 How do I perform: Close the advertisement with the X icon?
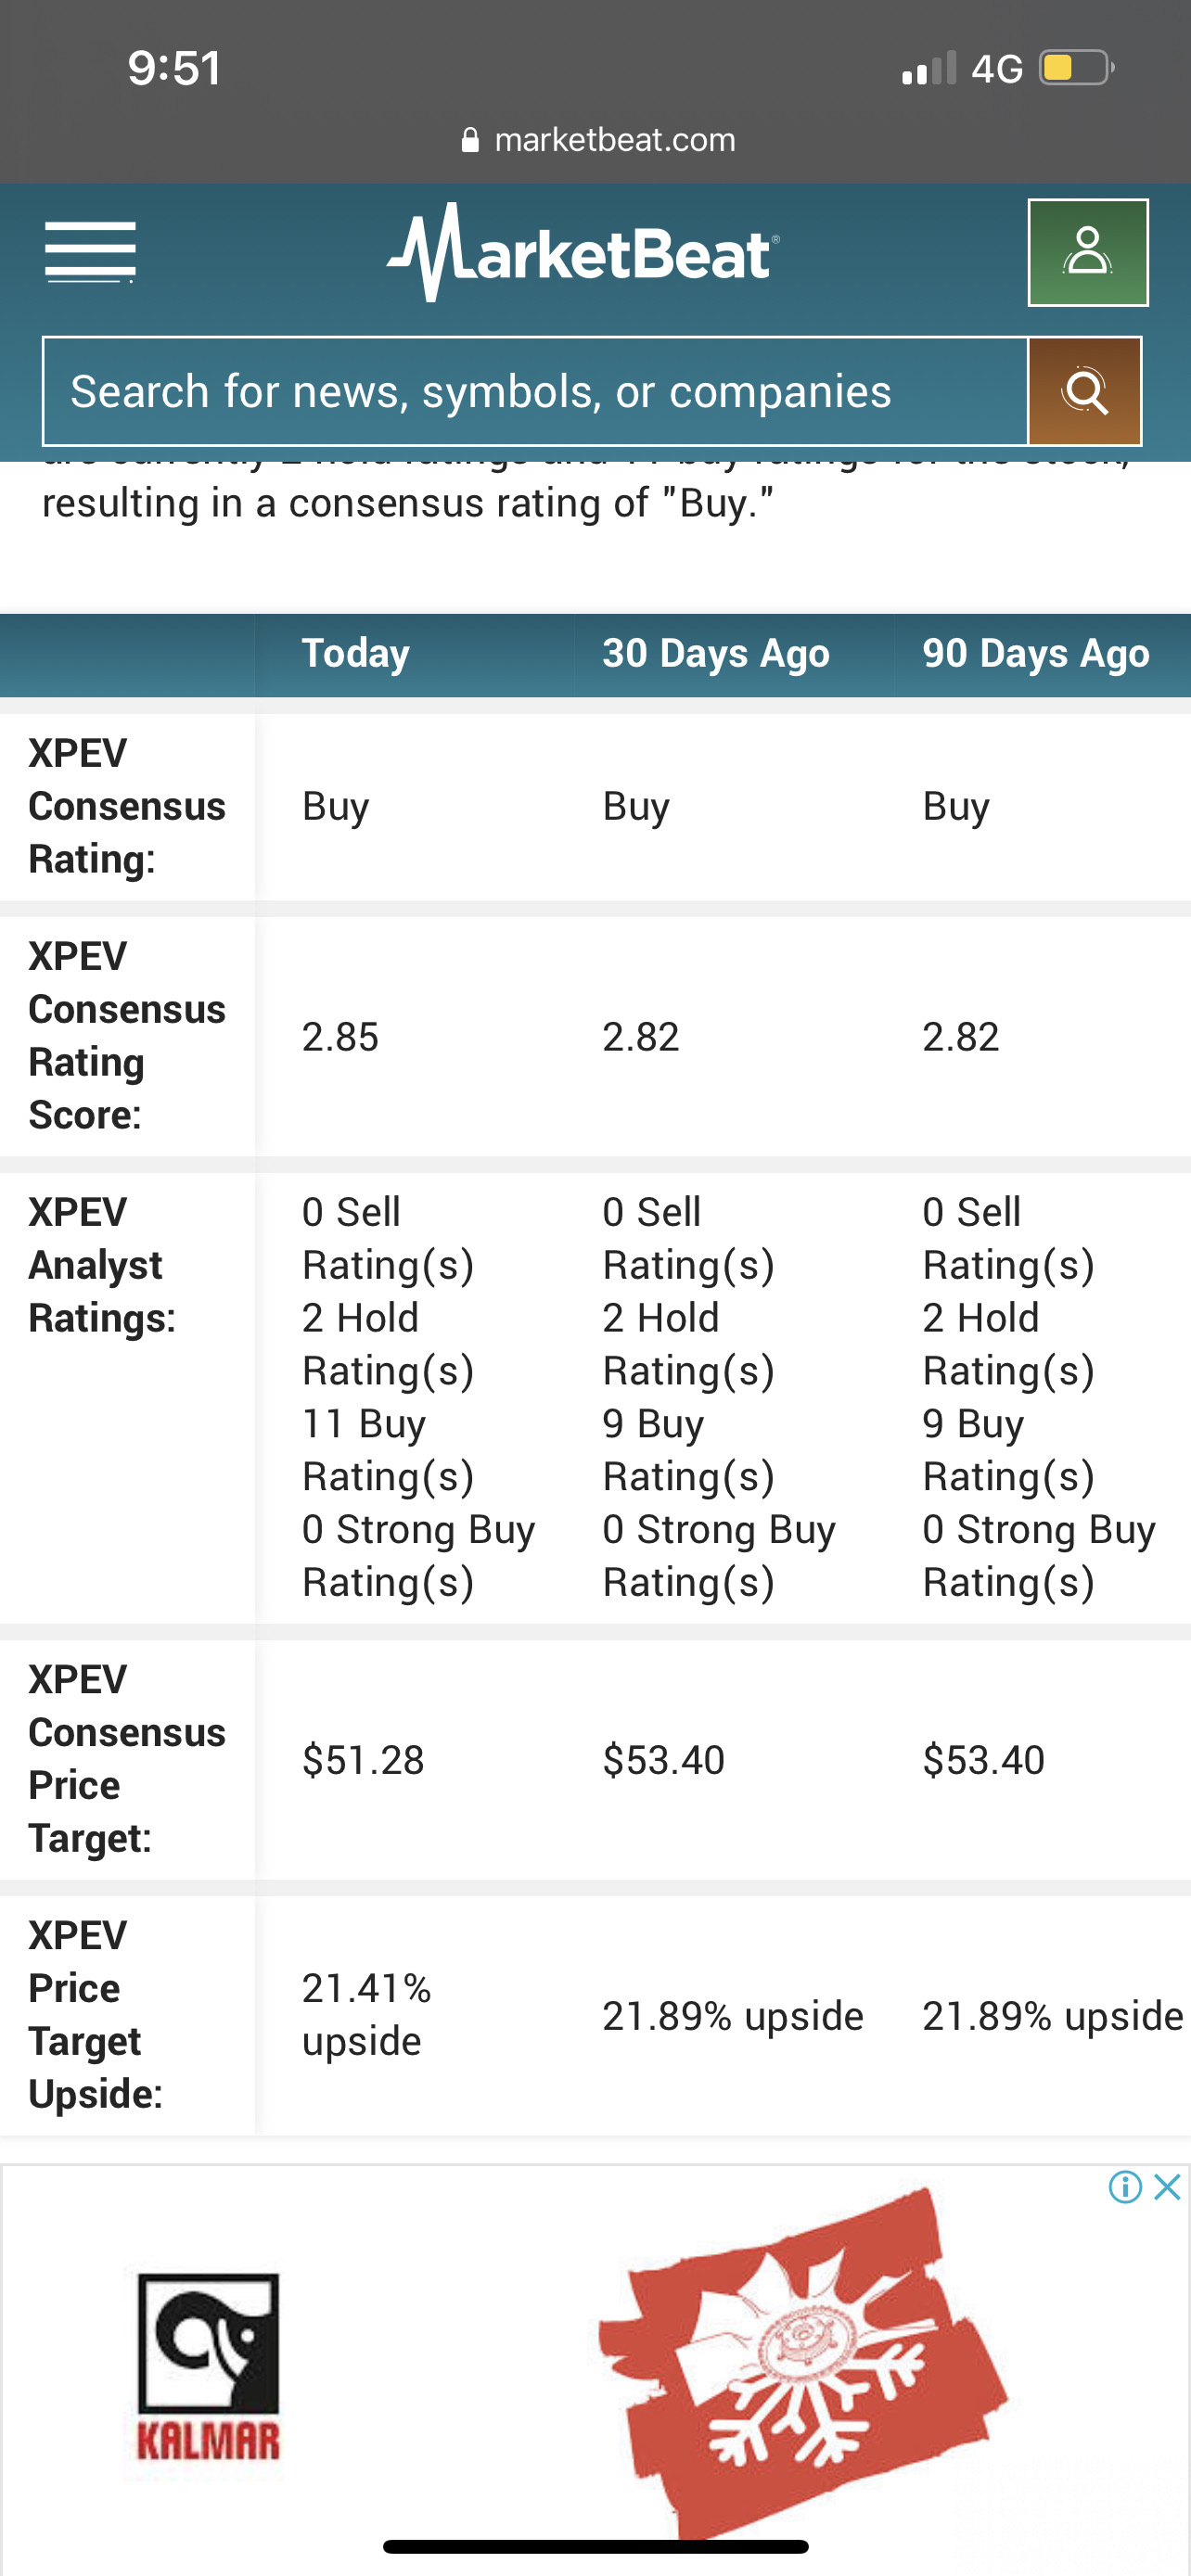pyautogui.click(x=1167, y=2187)
